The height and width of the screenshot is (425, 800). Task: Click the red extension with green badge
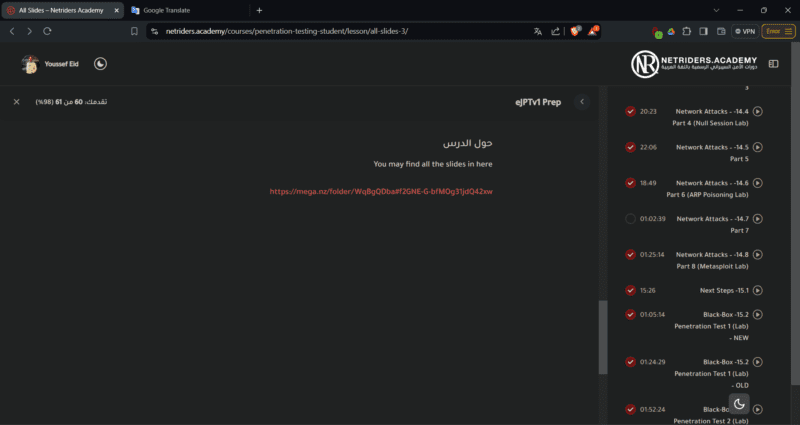(657, 32)
